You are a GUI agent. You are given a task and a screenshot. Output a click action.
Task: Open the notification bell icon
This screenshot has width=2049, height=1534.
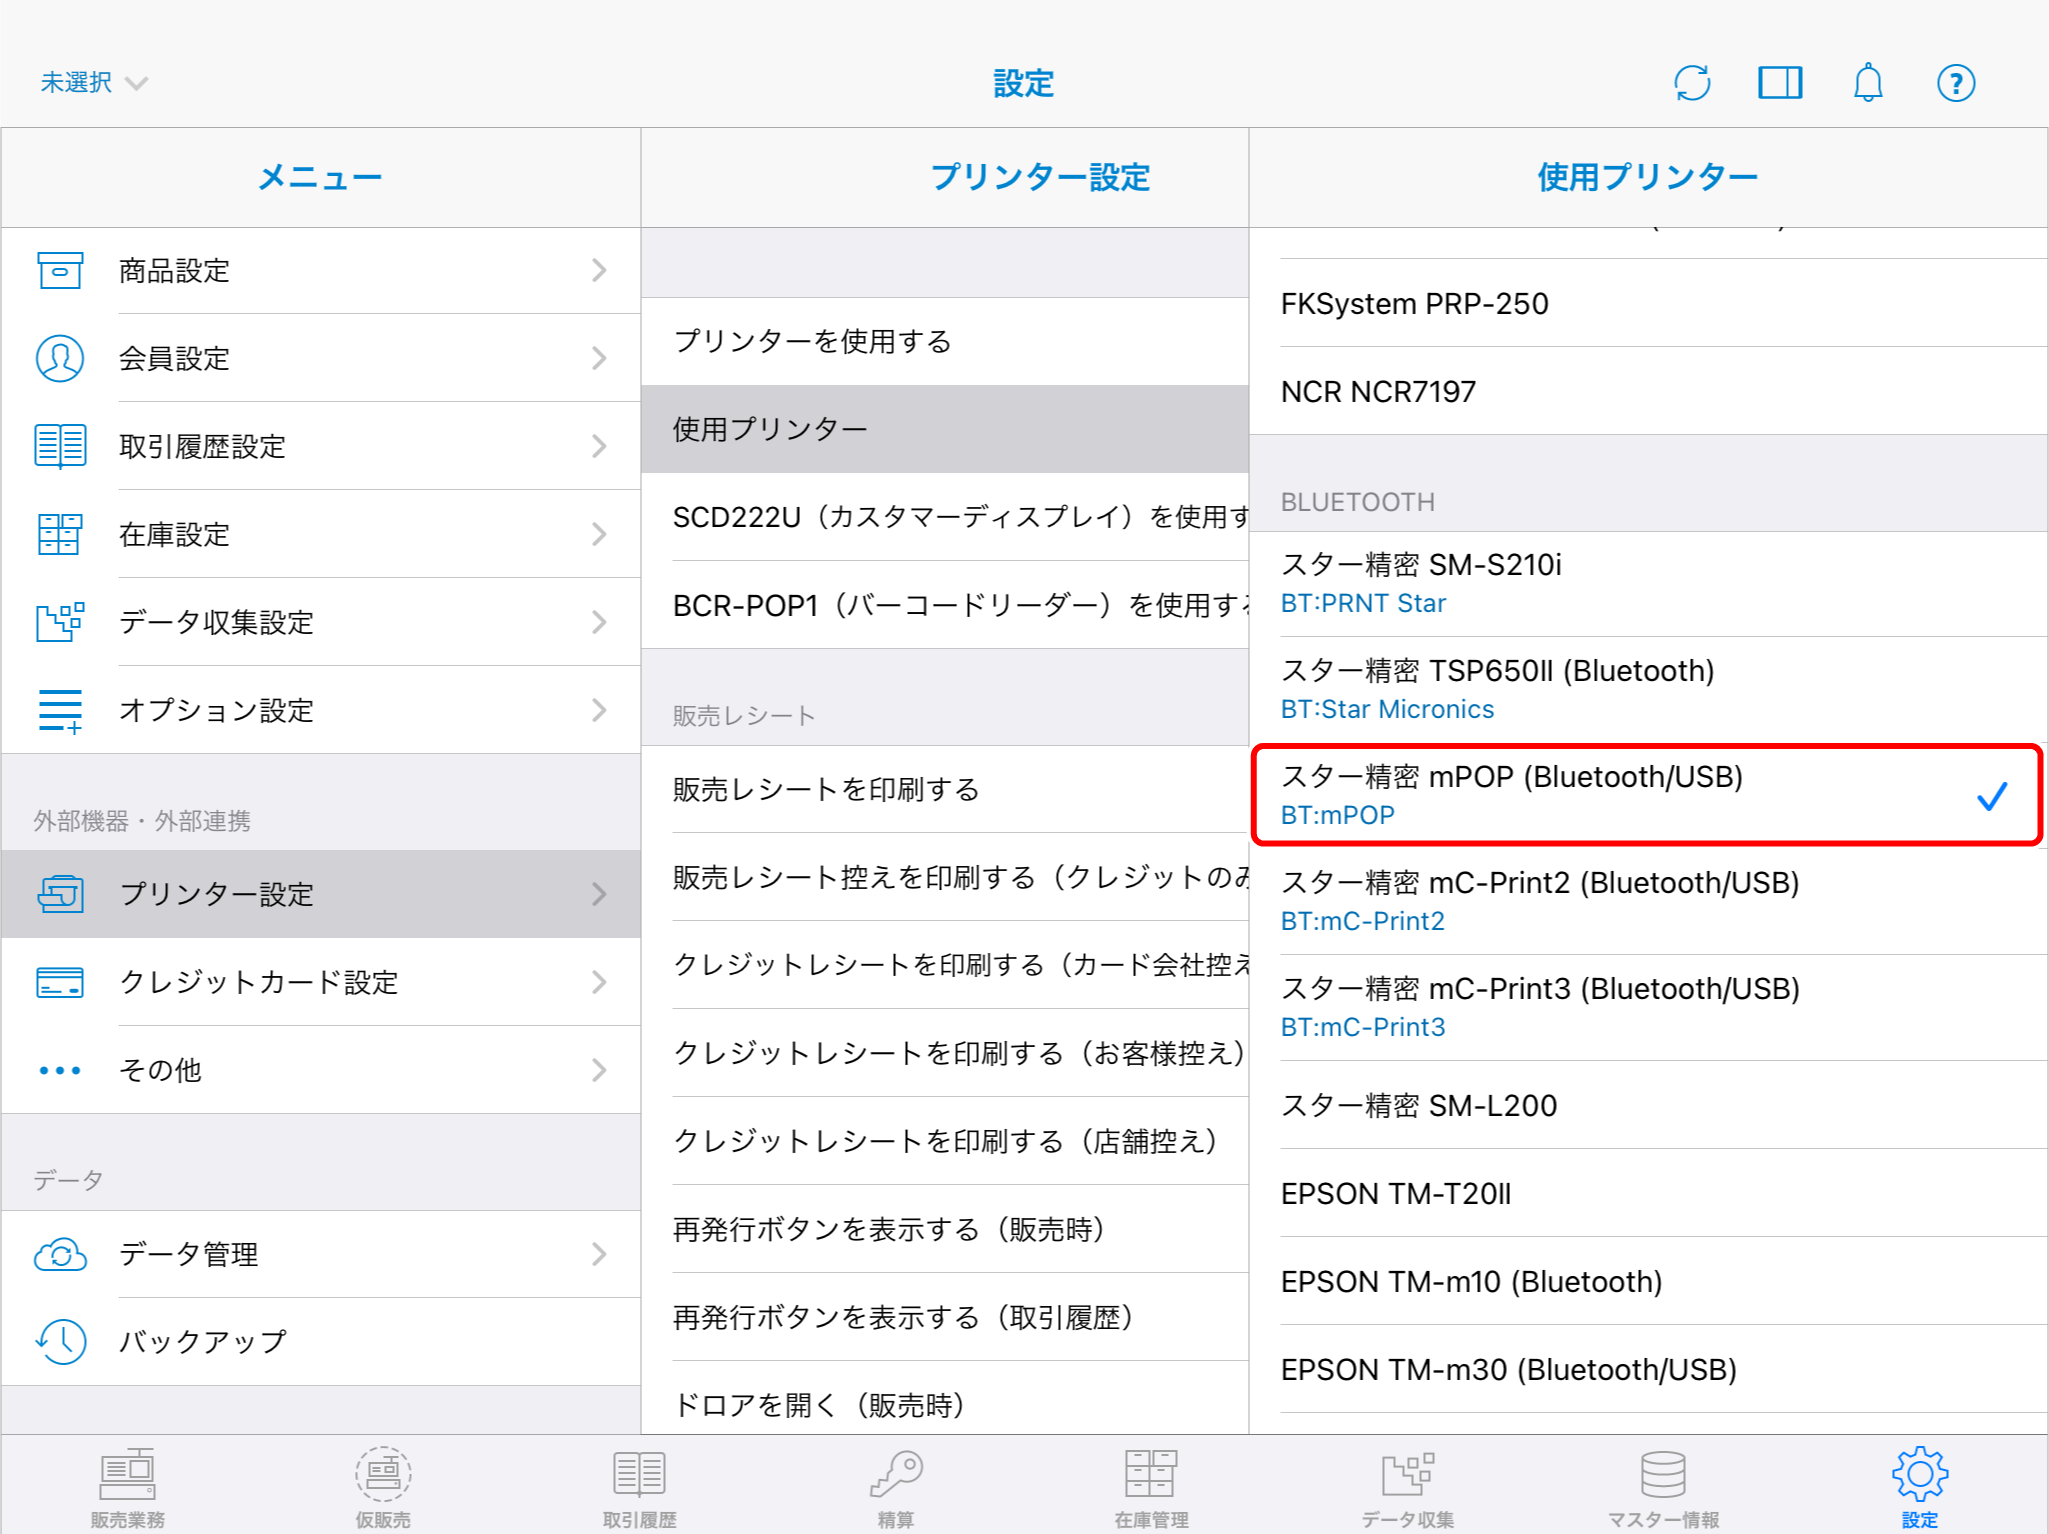point(1868,83)
